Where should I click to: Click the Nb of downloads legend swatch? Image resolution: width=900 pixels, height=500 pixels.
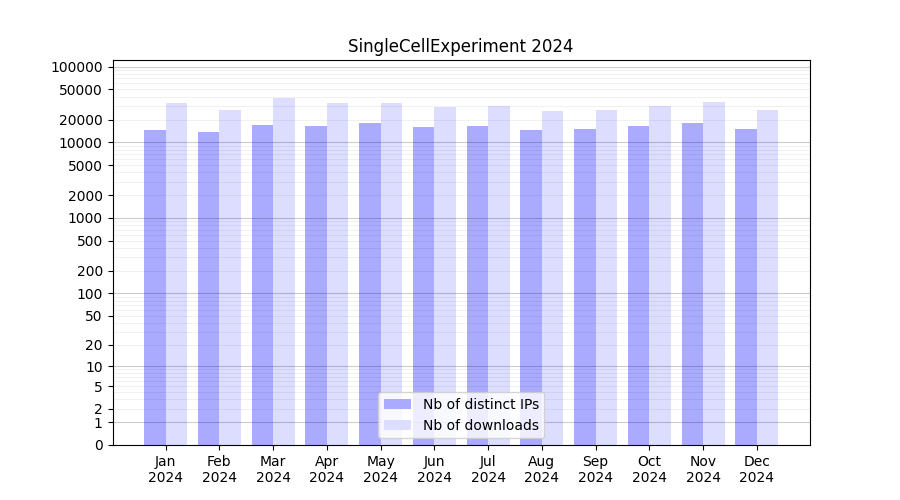click(397, 425)
